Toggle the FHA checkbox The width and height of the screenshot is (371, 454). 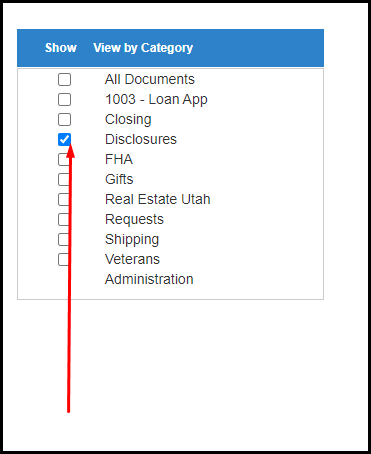[64, 159]
